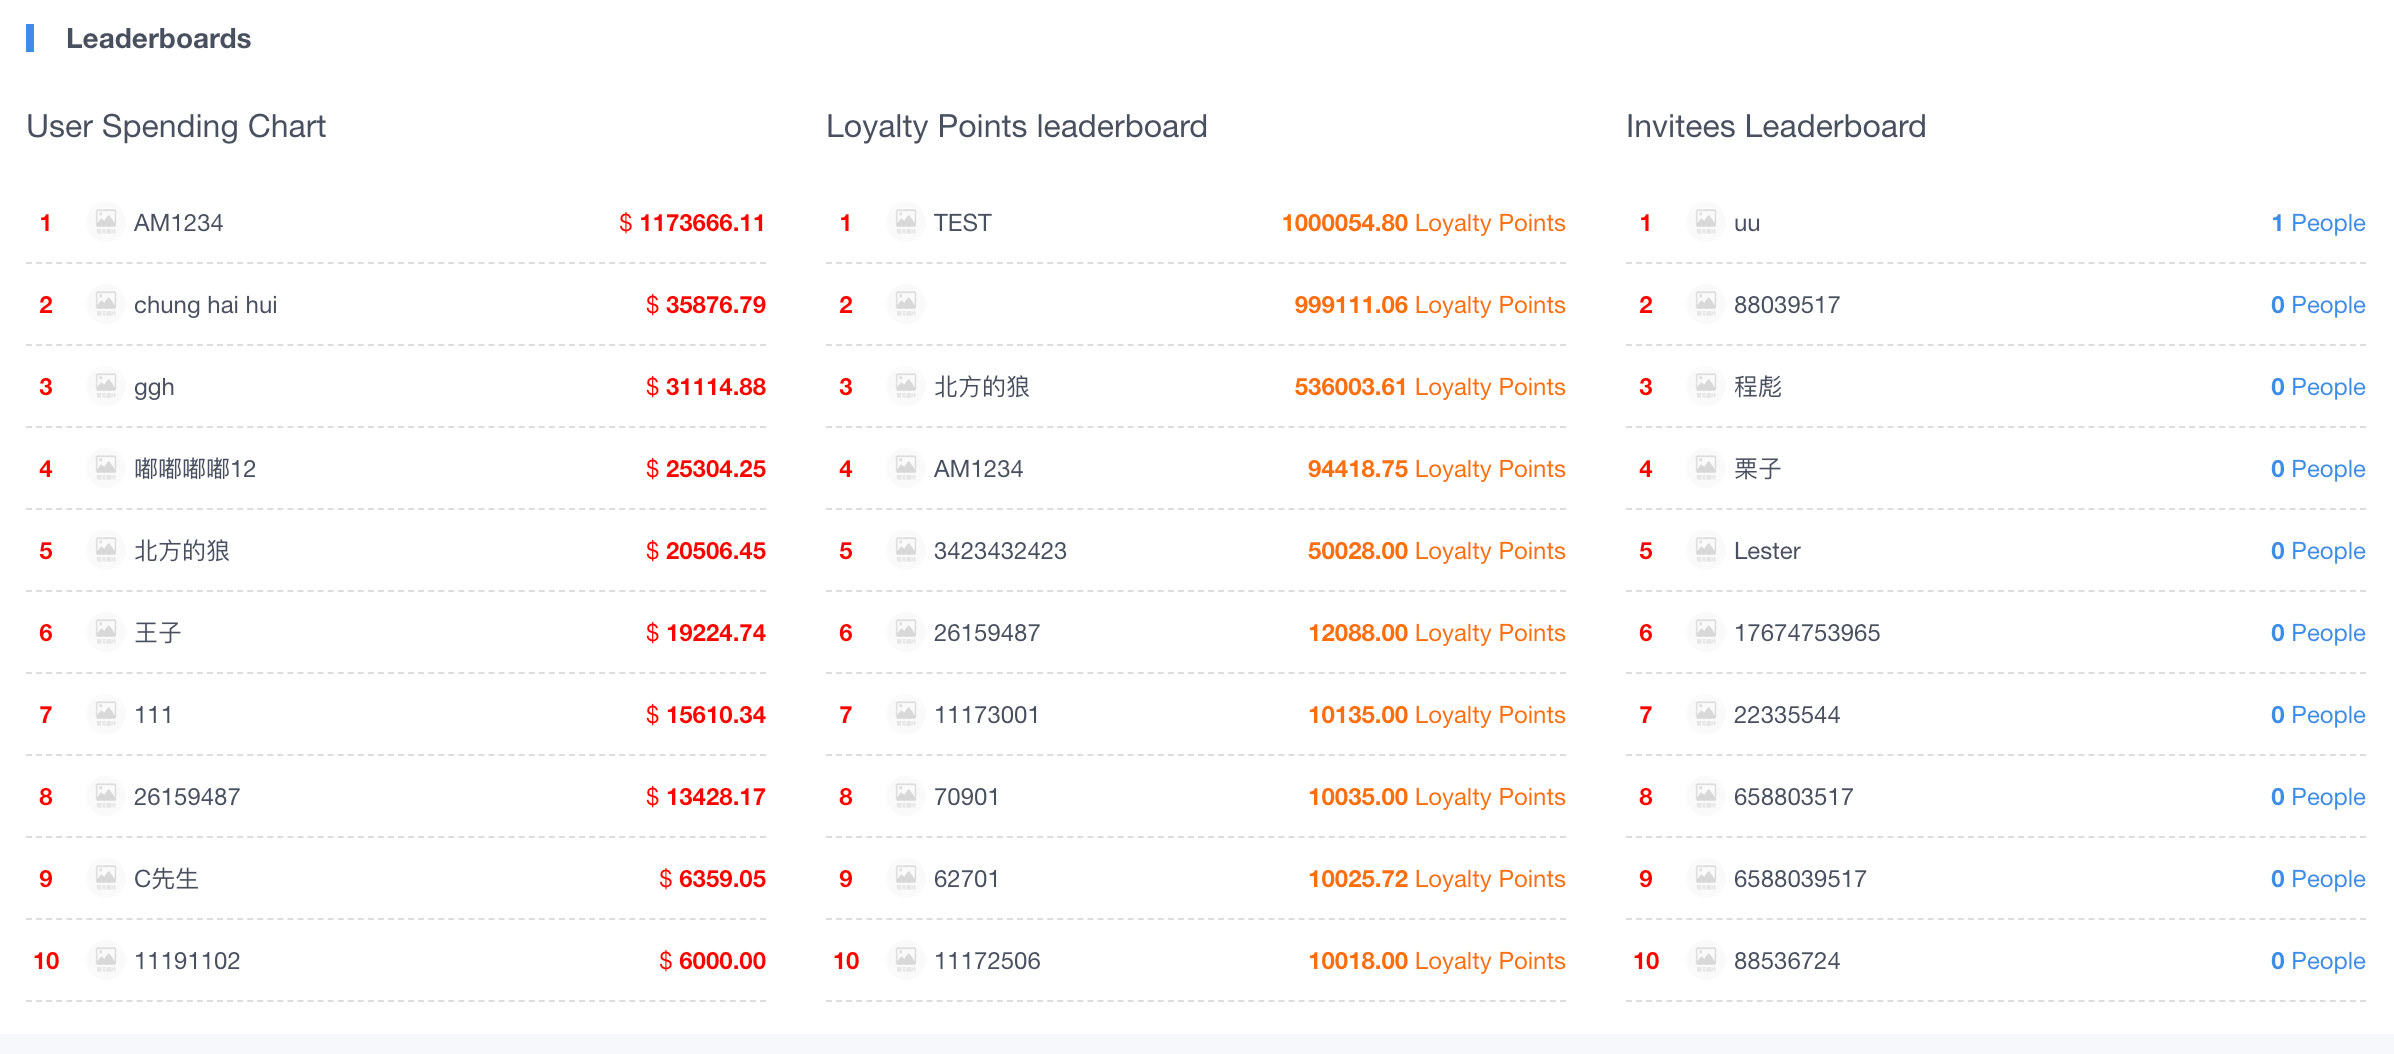The image size is (2394, 1054).
Task: Click avatar icon next to chung hai hui
Action: (105, 303)
